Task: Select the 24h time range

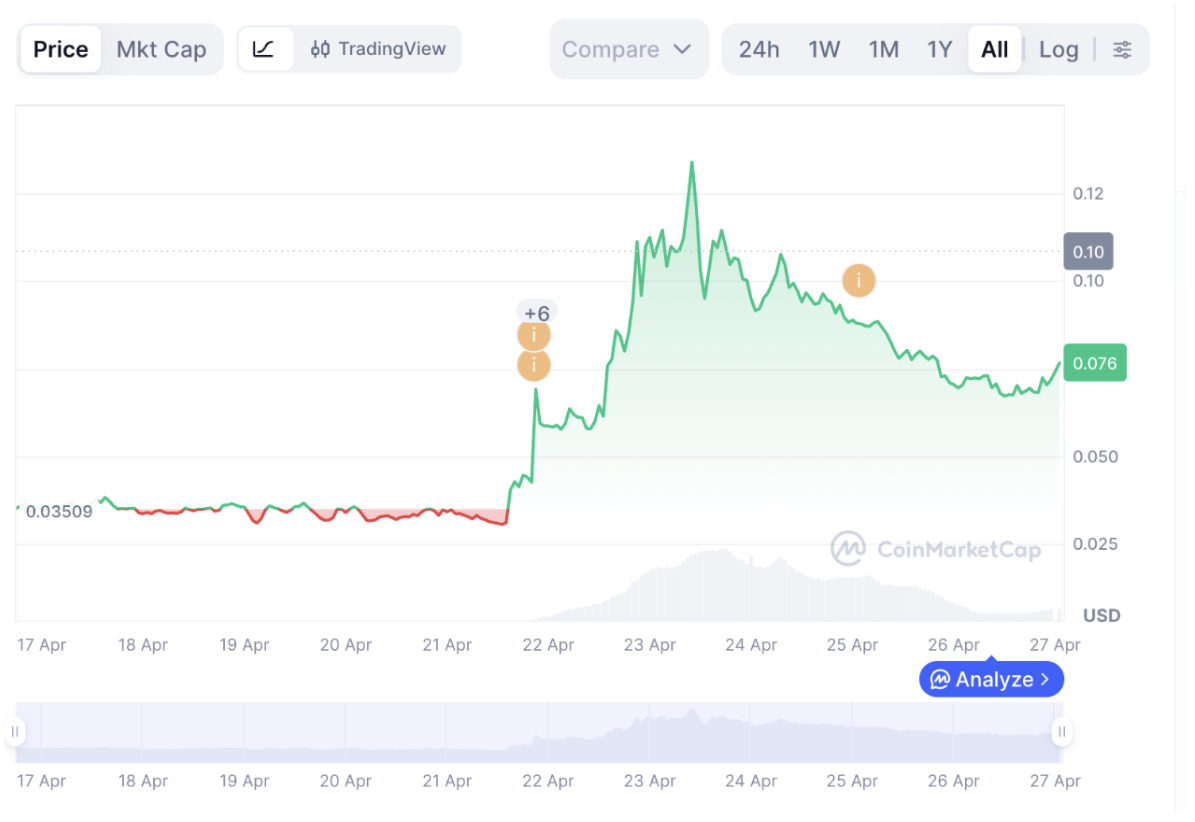Action: [x=759, y=50]
